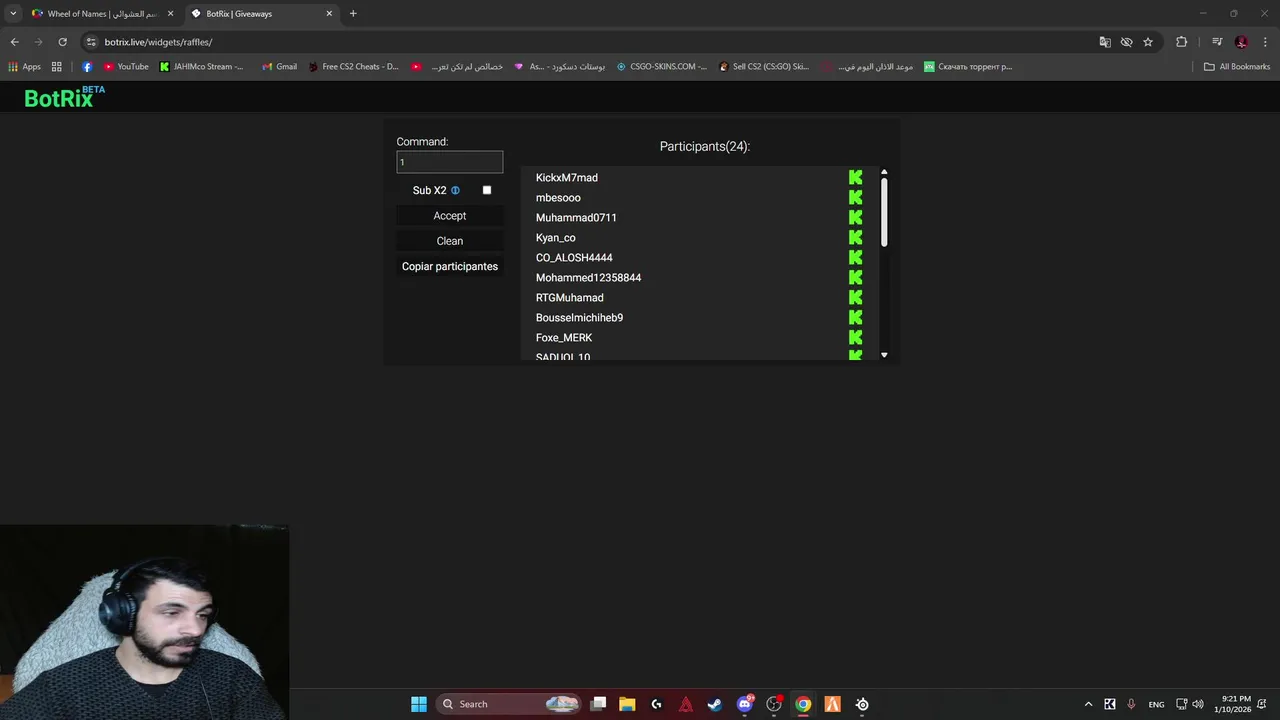Click the Participants(24) heading

[705, 146]
